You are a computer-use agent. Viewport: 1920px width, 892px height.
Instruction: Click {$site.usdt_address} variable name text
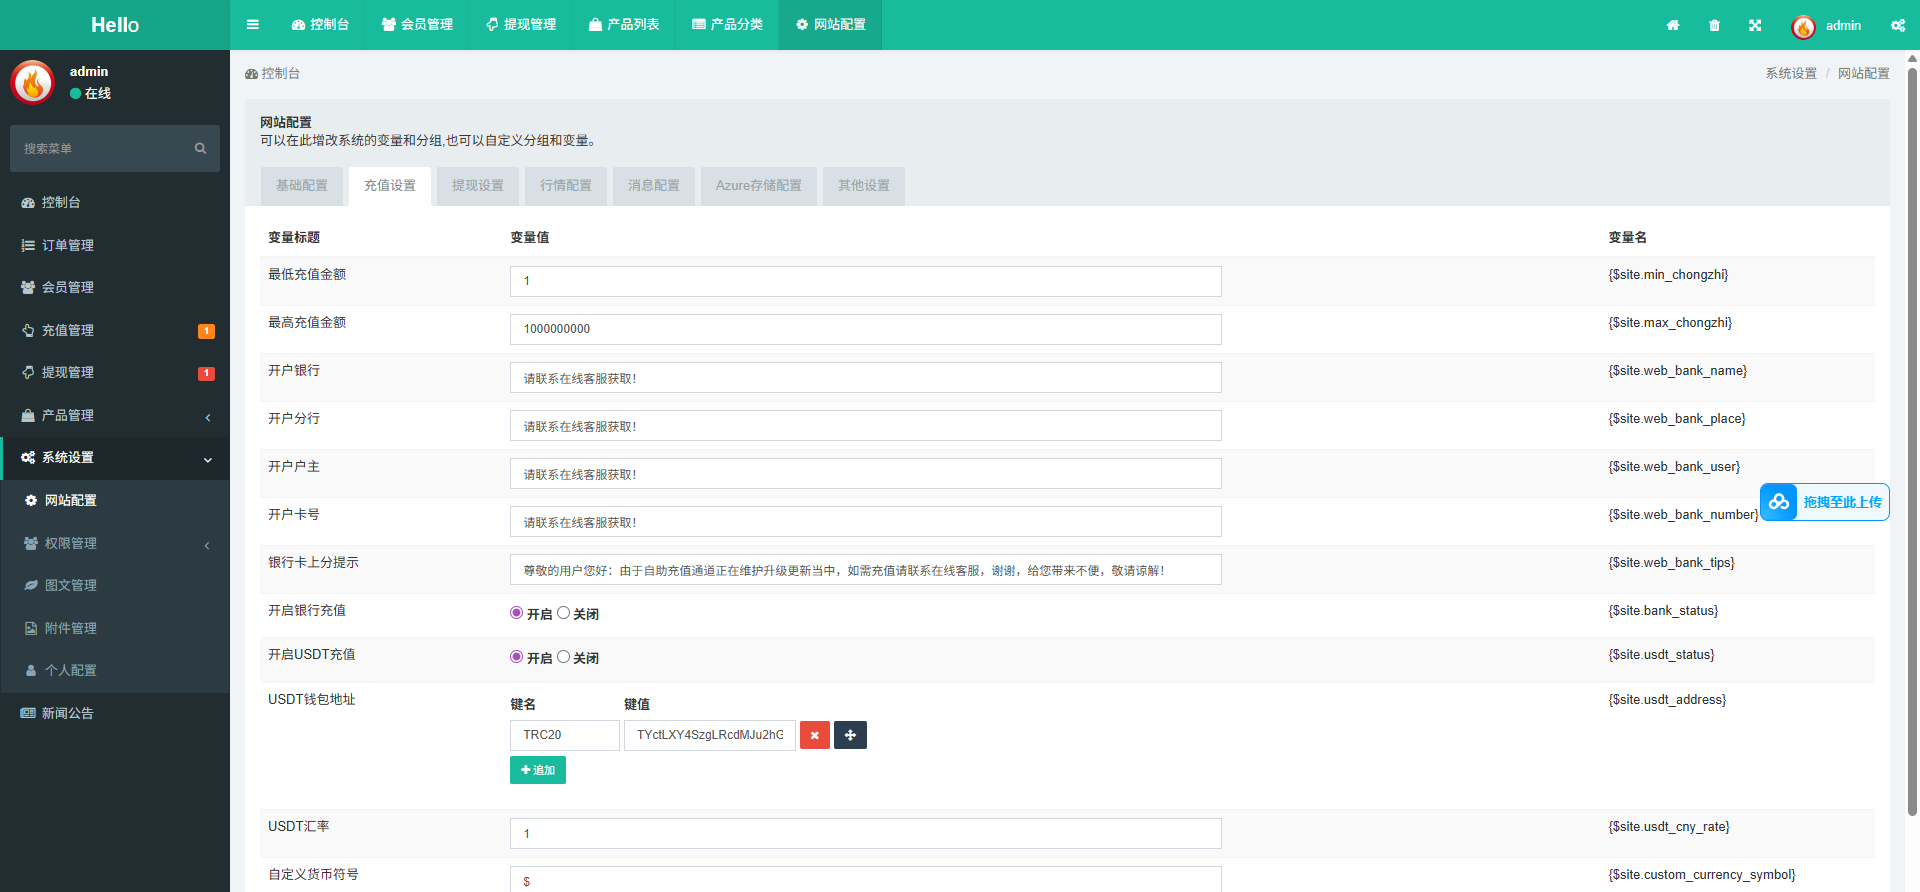[1667, 700]
